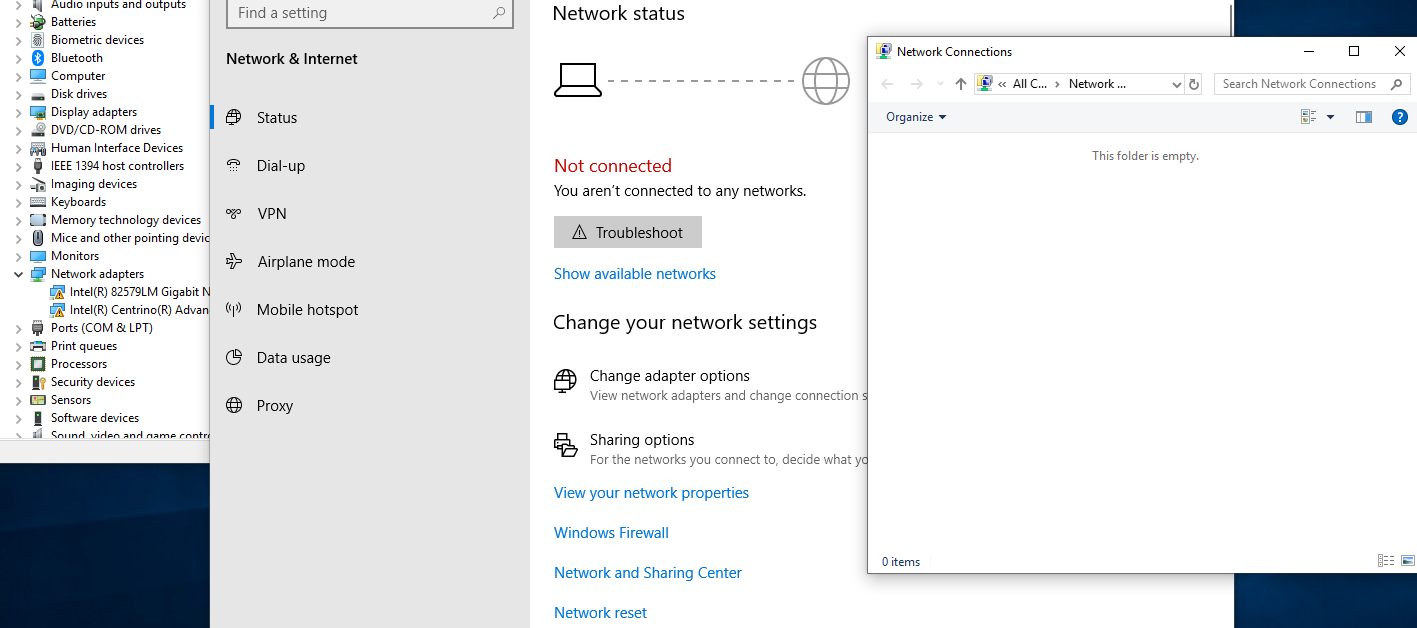
Task: Expand the Bluetooth tree node
Action: (18, 58)
